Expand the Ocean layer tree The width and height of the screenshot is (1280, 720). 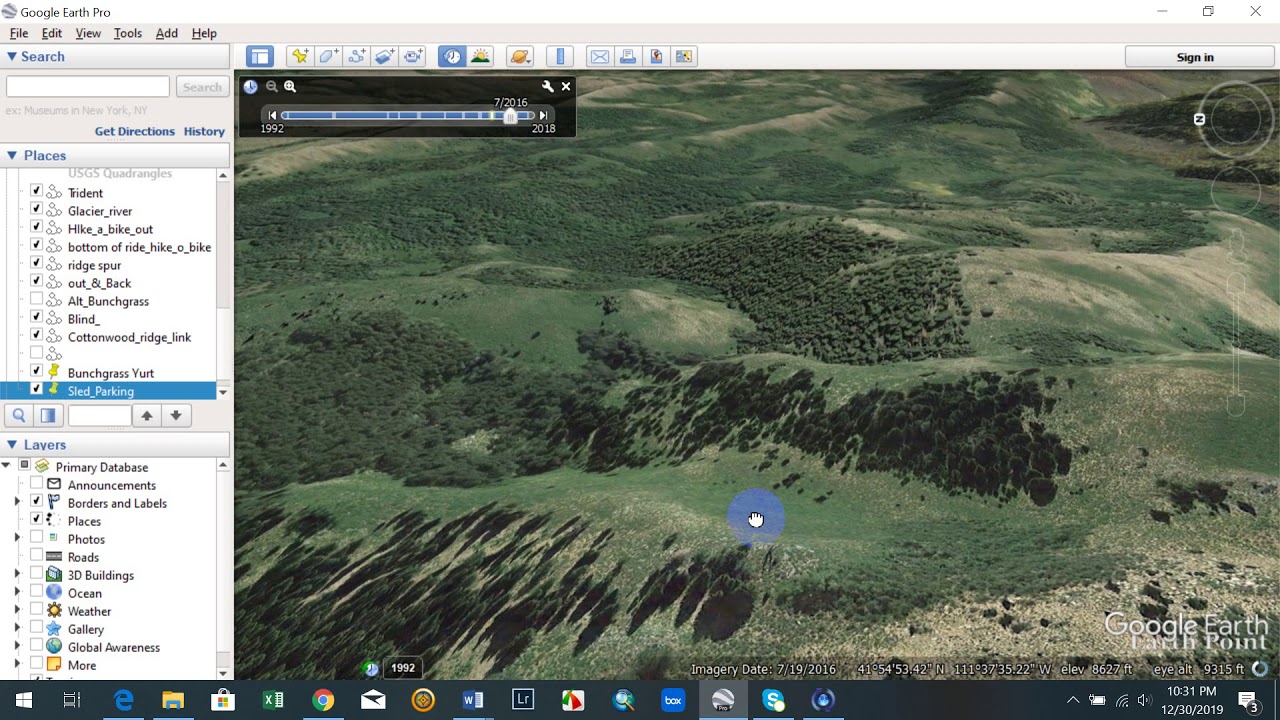coord(17,592)
